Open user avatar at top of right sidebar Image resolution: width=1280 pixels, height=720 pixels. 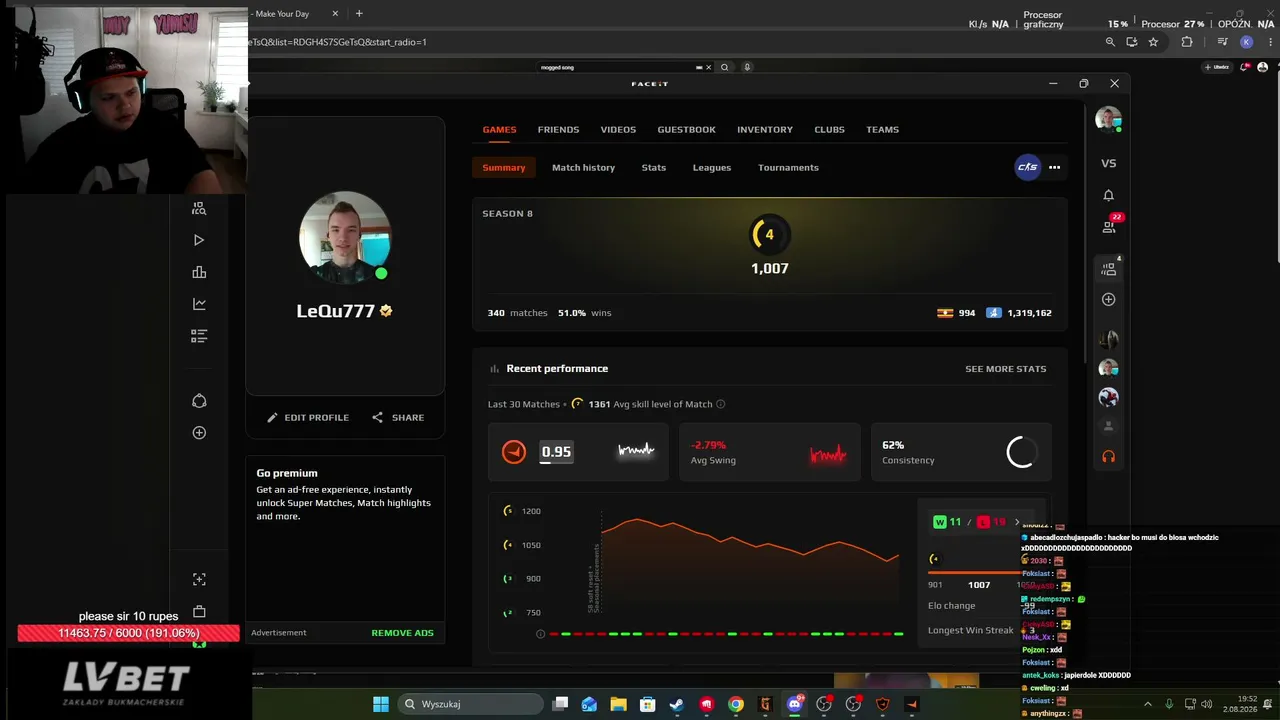point(1108,119)
